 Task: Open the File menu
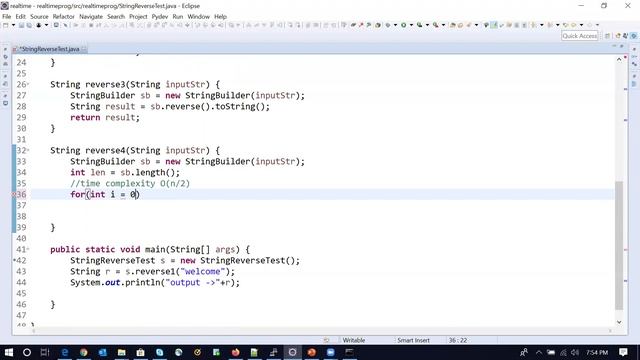7,17
